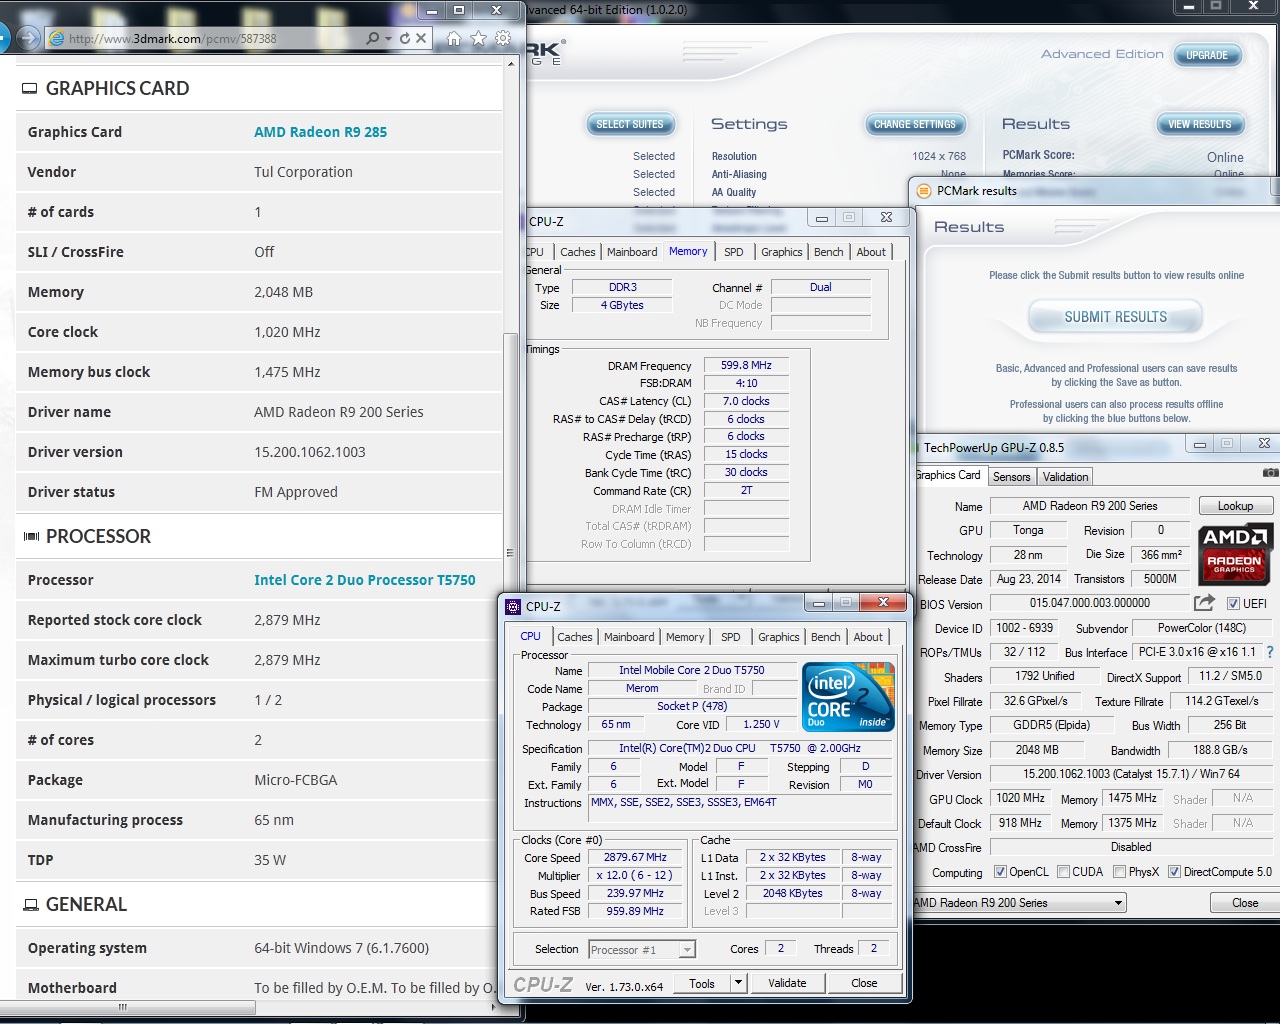The width and height of the screenshot is (1280, 1024).
Task: Switch to the Sensors tab in GPU-Z
Action: pos(1011,477)
